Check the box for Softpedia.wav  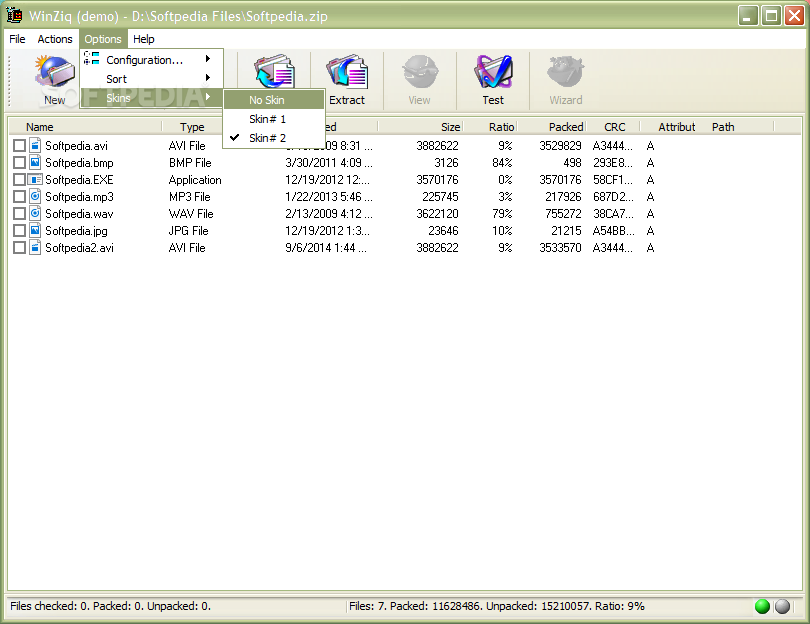click(x=19, y=214)
